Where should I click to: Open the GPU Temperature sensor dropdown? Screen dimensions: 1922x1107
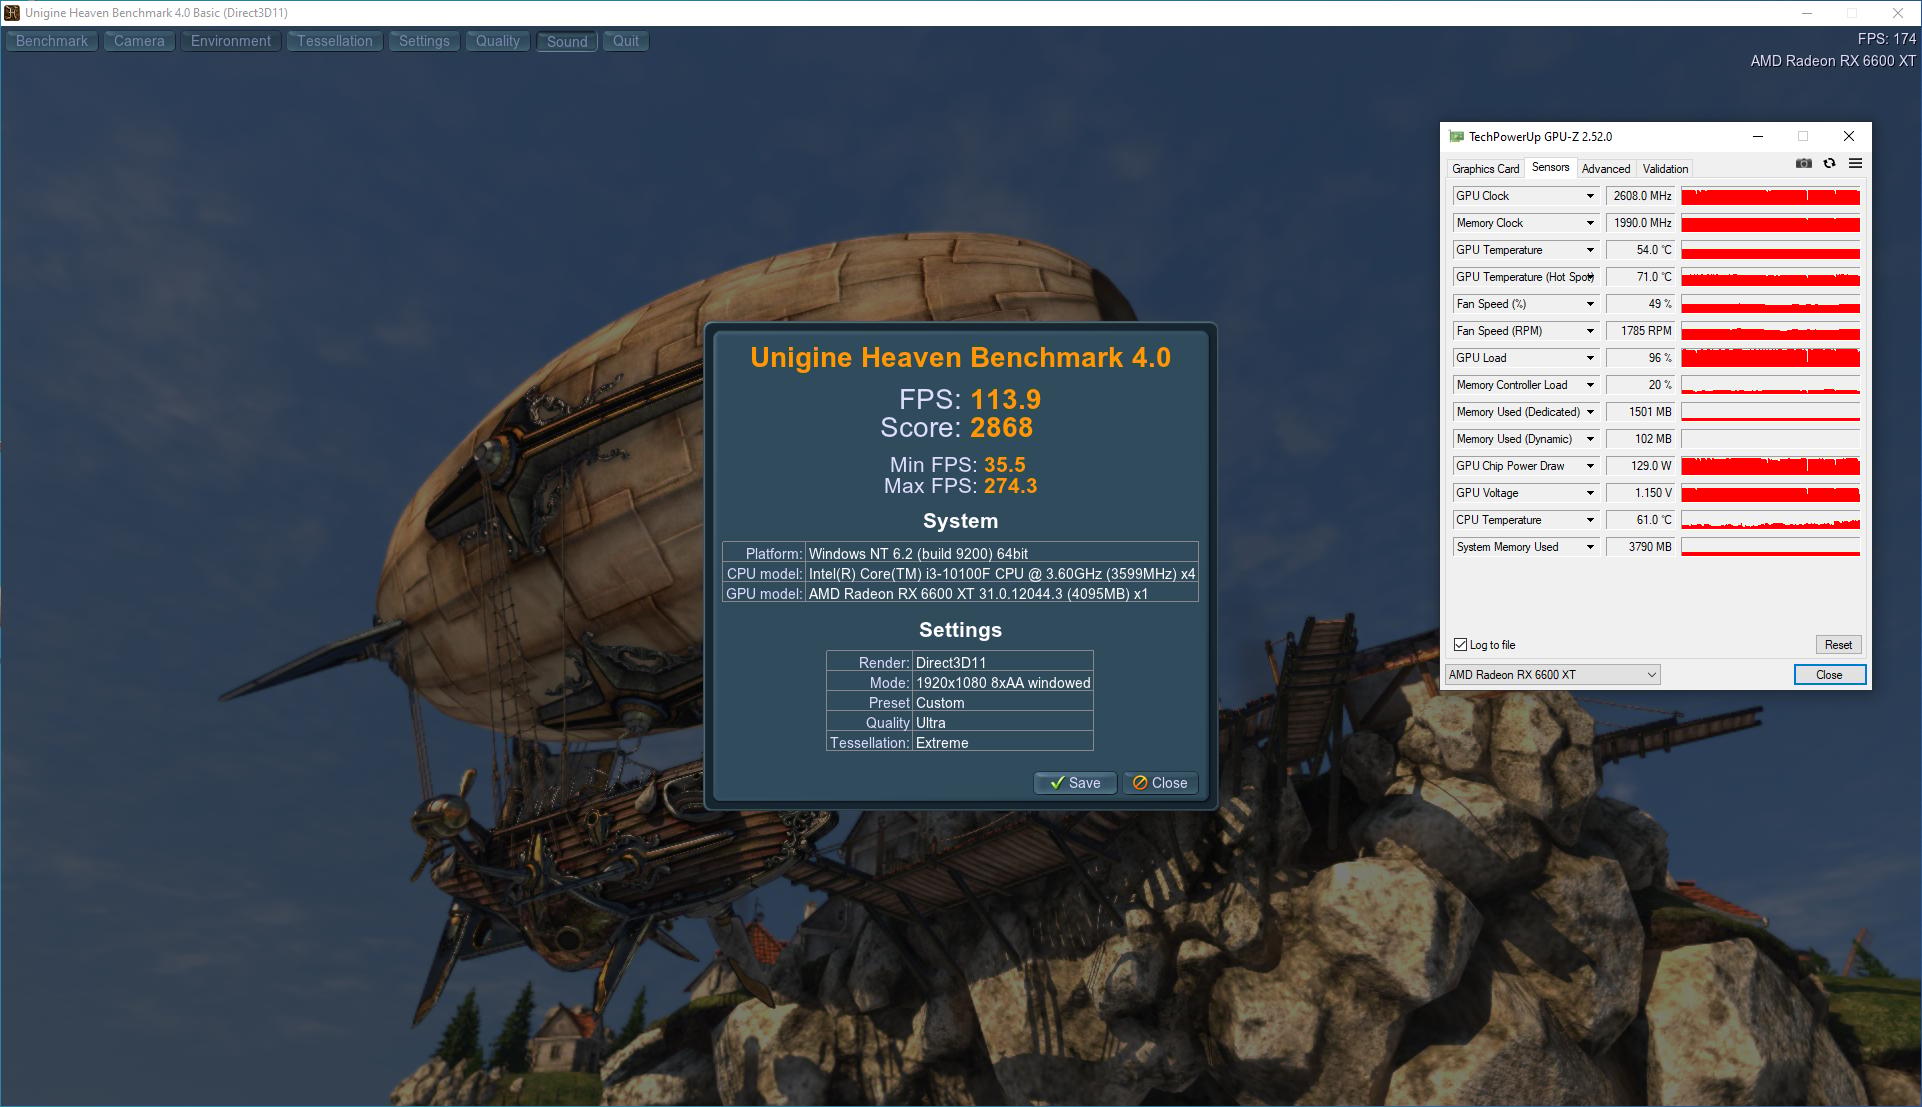click(1590, 250)
